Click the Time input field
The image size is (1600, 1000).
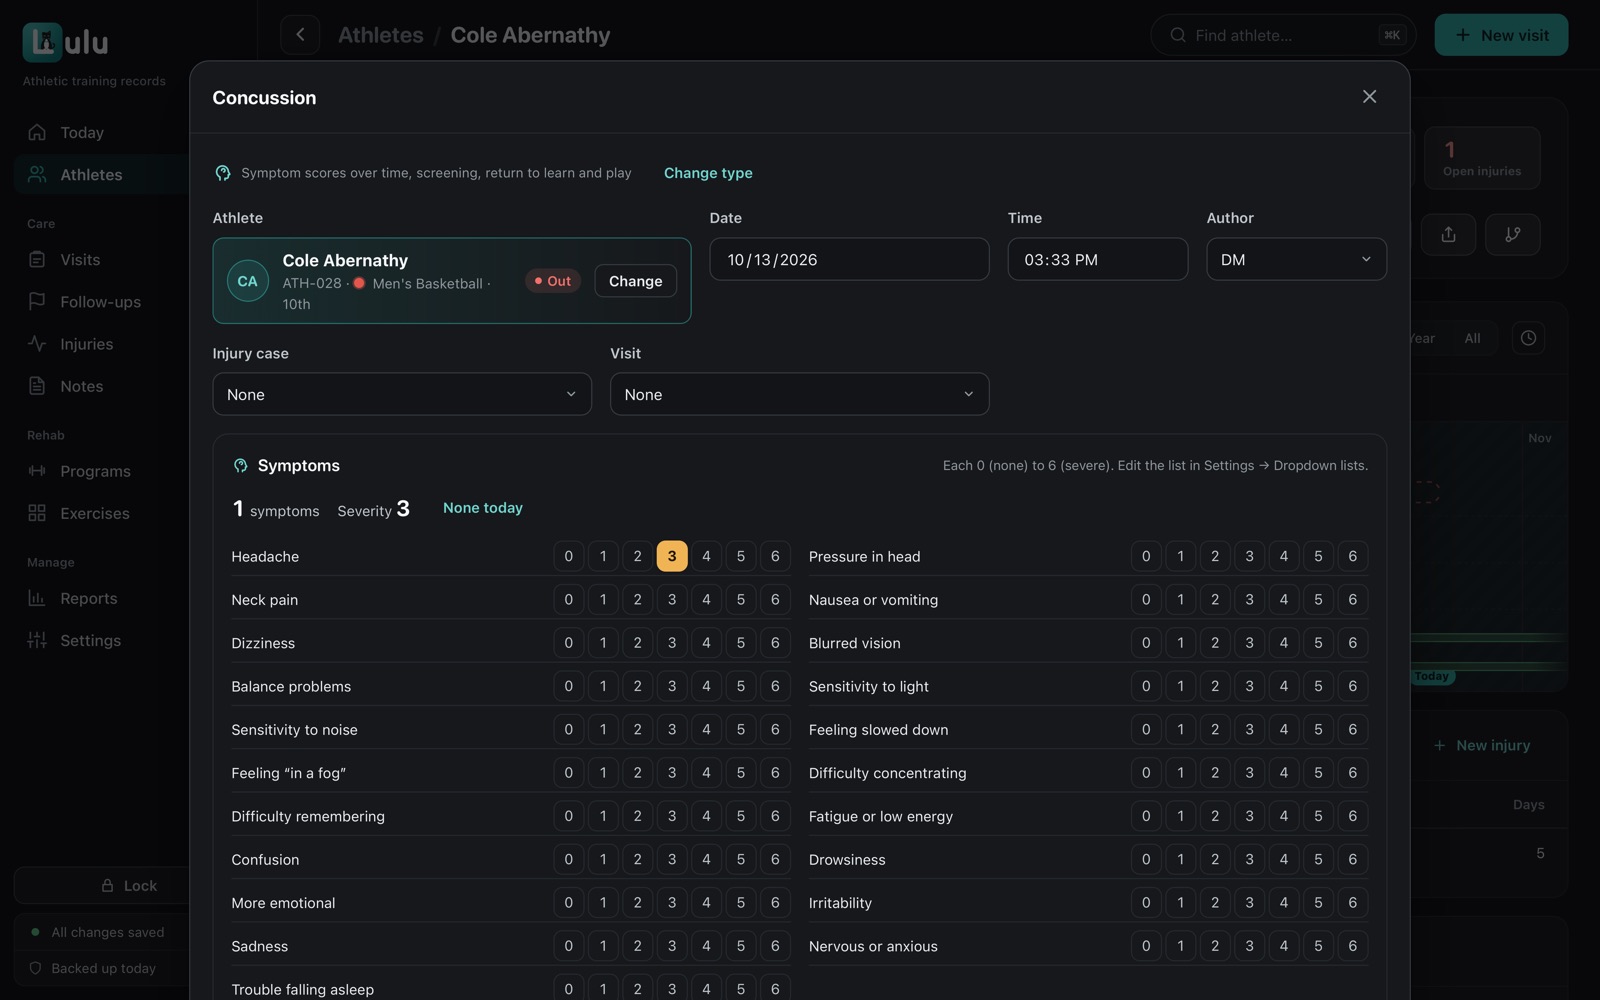(1097, 259)
